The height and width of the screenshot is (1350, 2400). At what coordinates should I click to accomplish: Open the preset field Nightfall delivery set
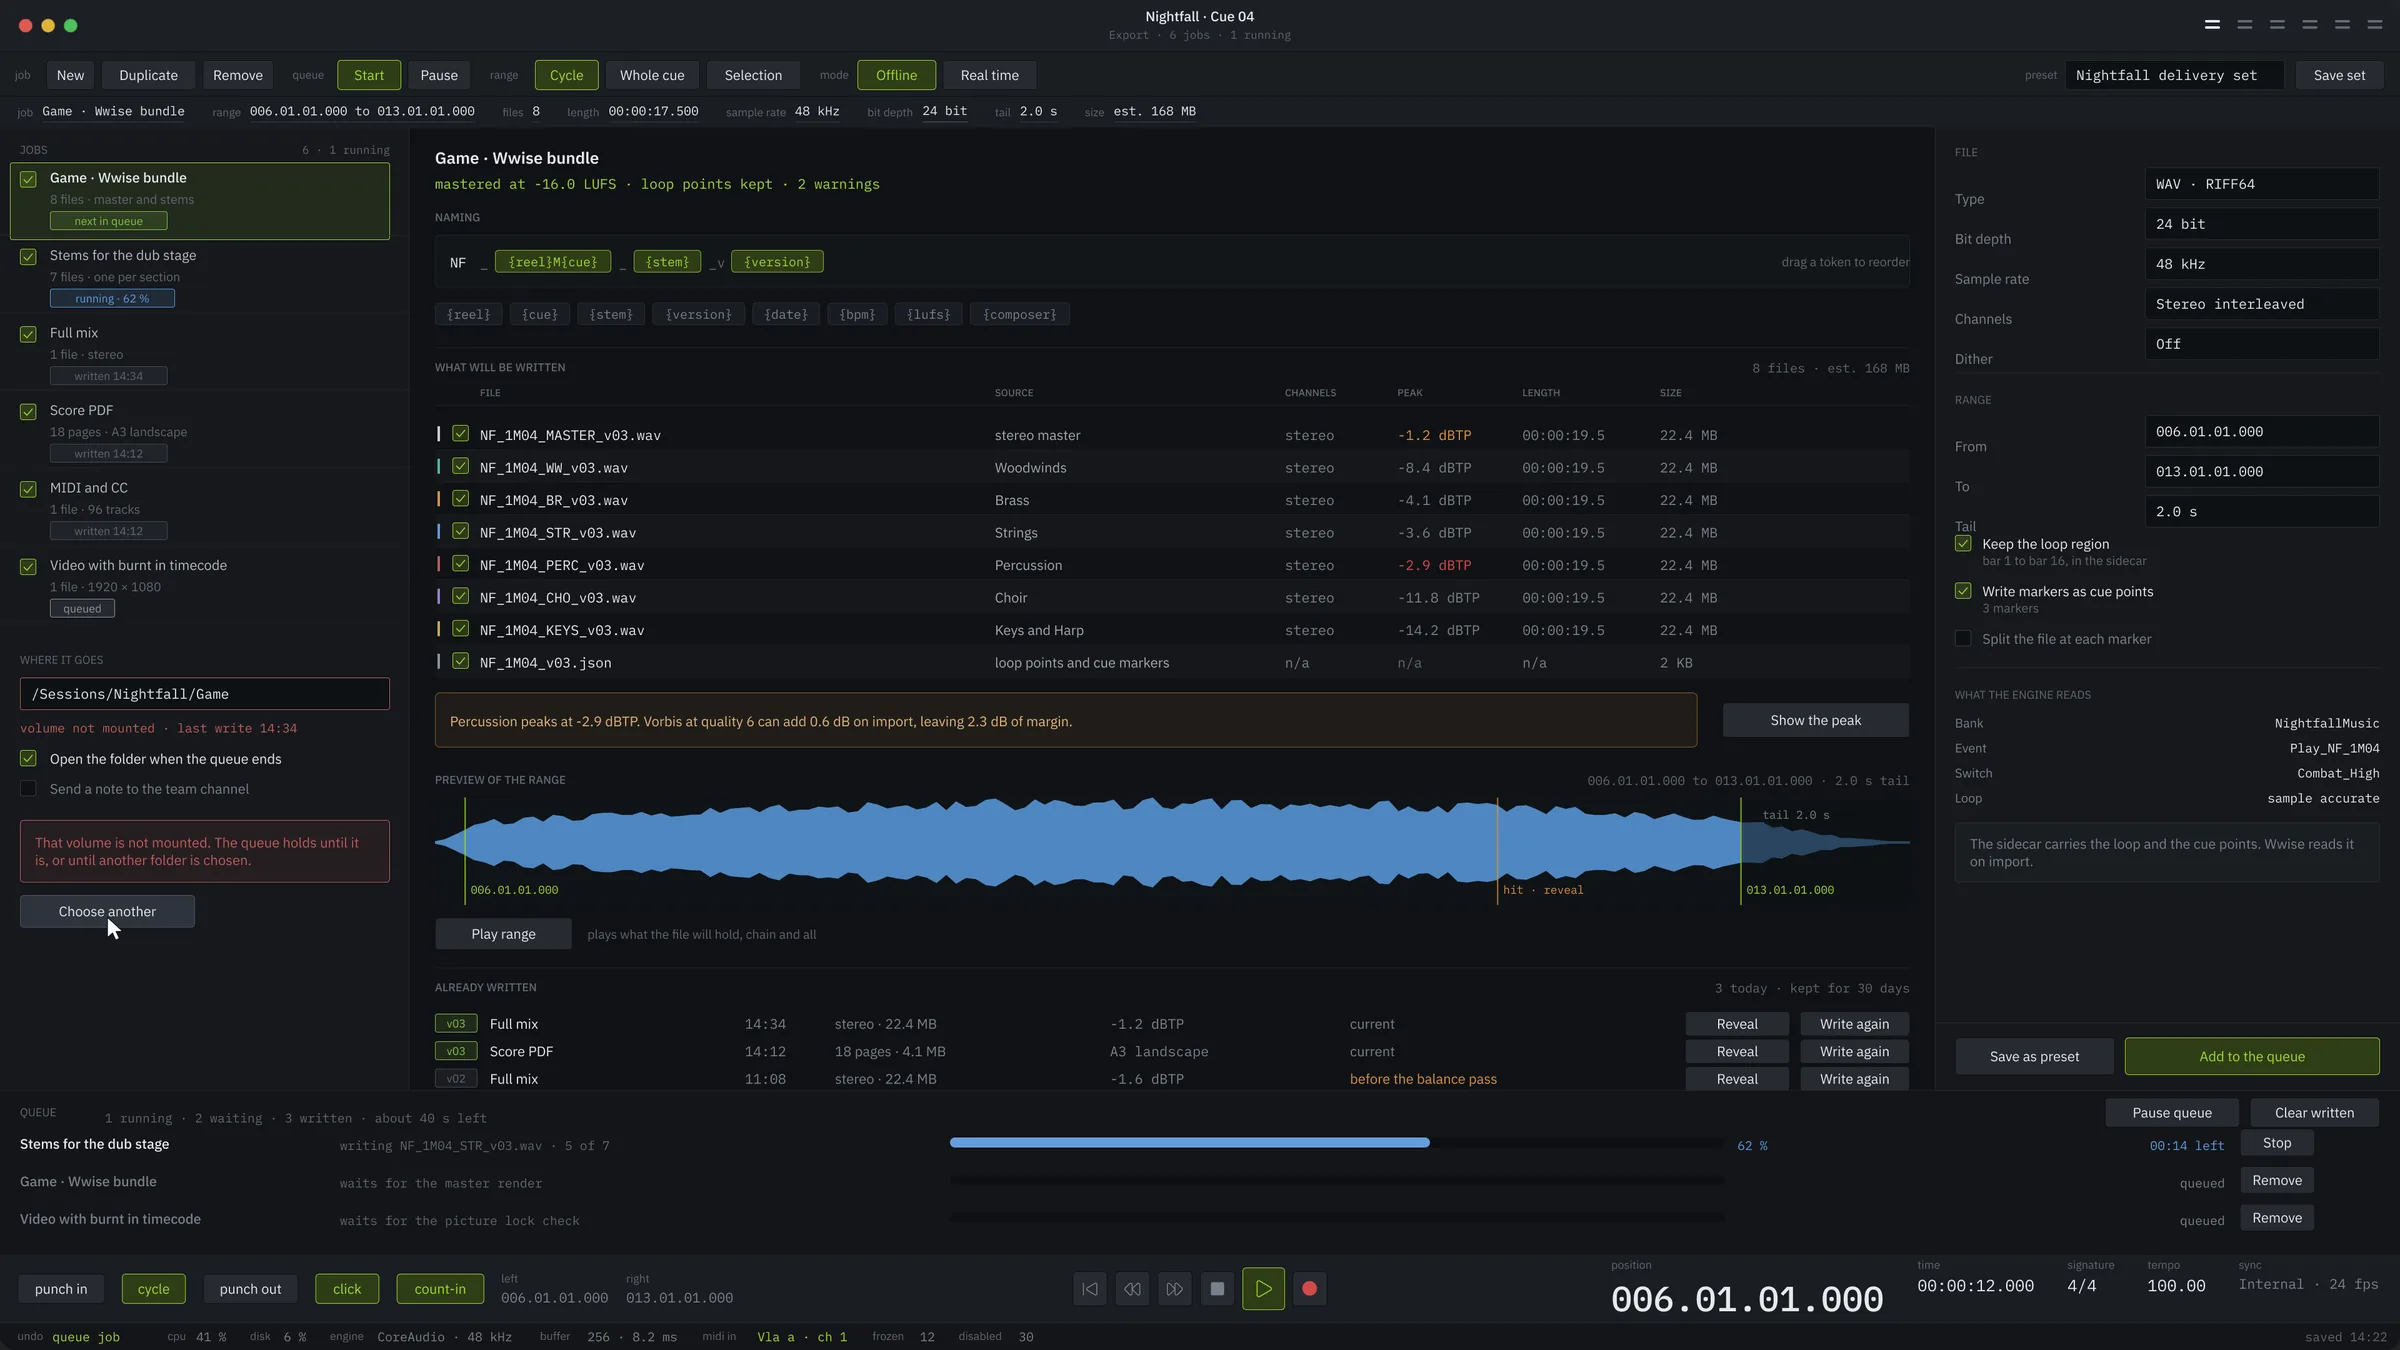pos(2174,75)
